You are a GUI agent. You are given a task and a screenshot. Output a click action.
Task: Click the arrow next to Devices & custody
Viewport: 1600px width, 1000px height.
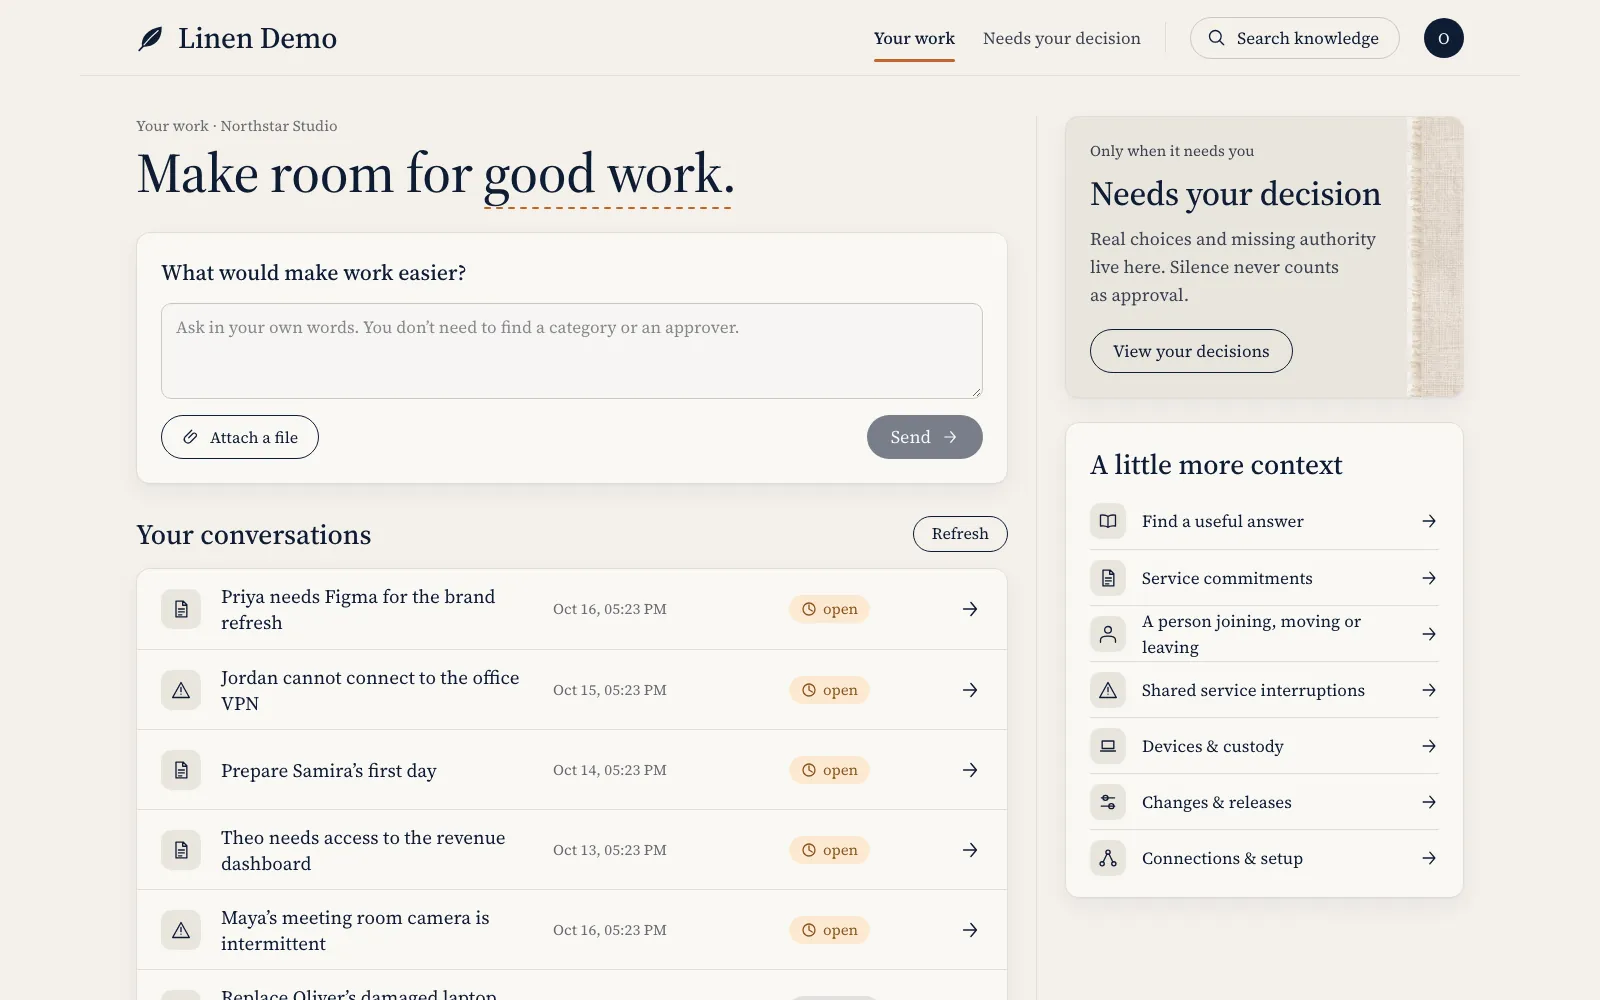click(1429, 746)
